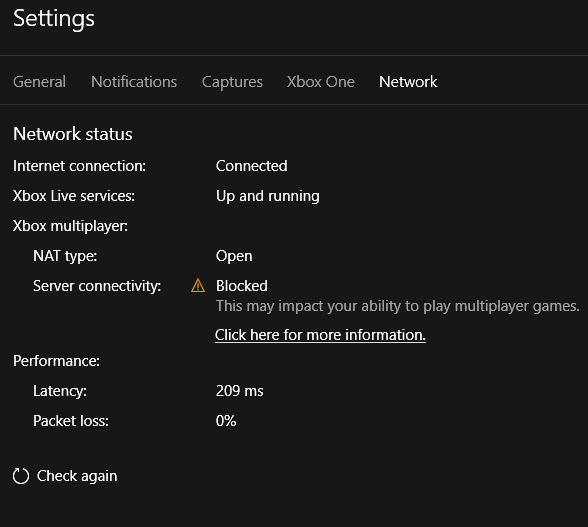Click the Network status heading
The image size is (588, 527).
tap(73, 134)
